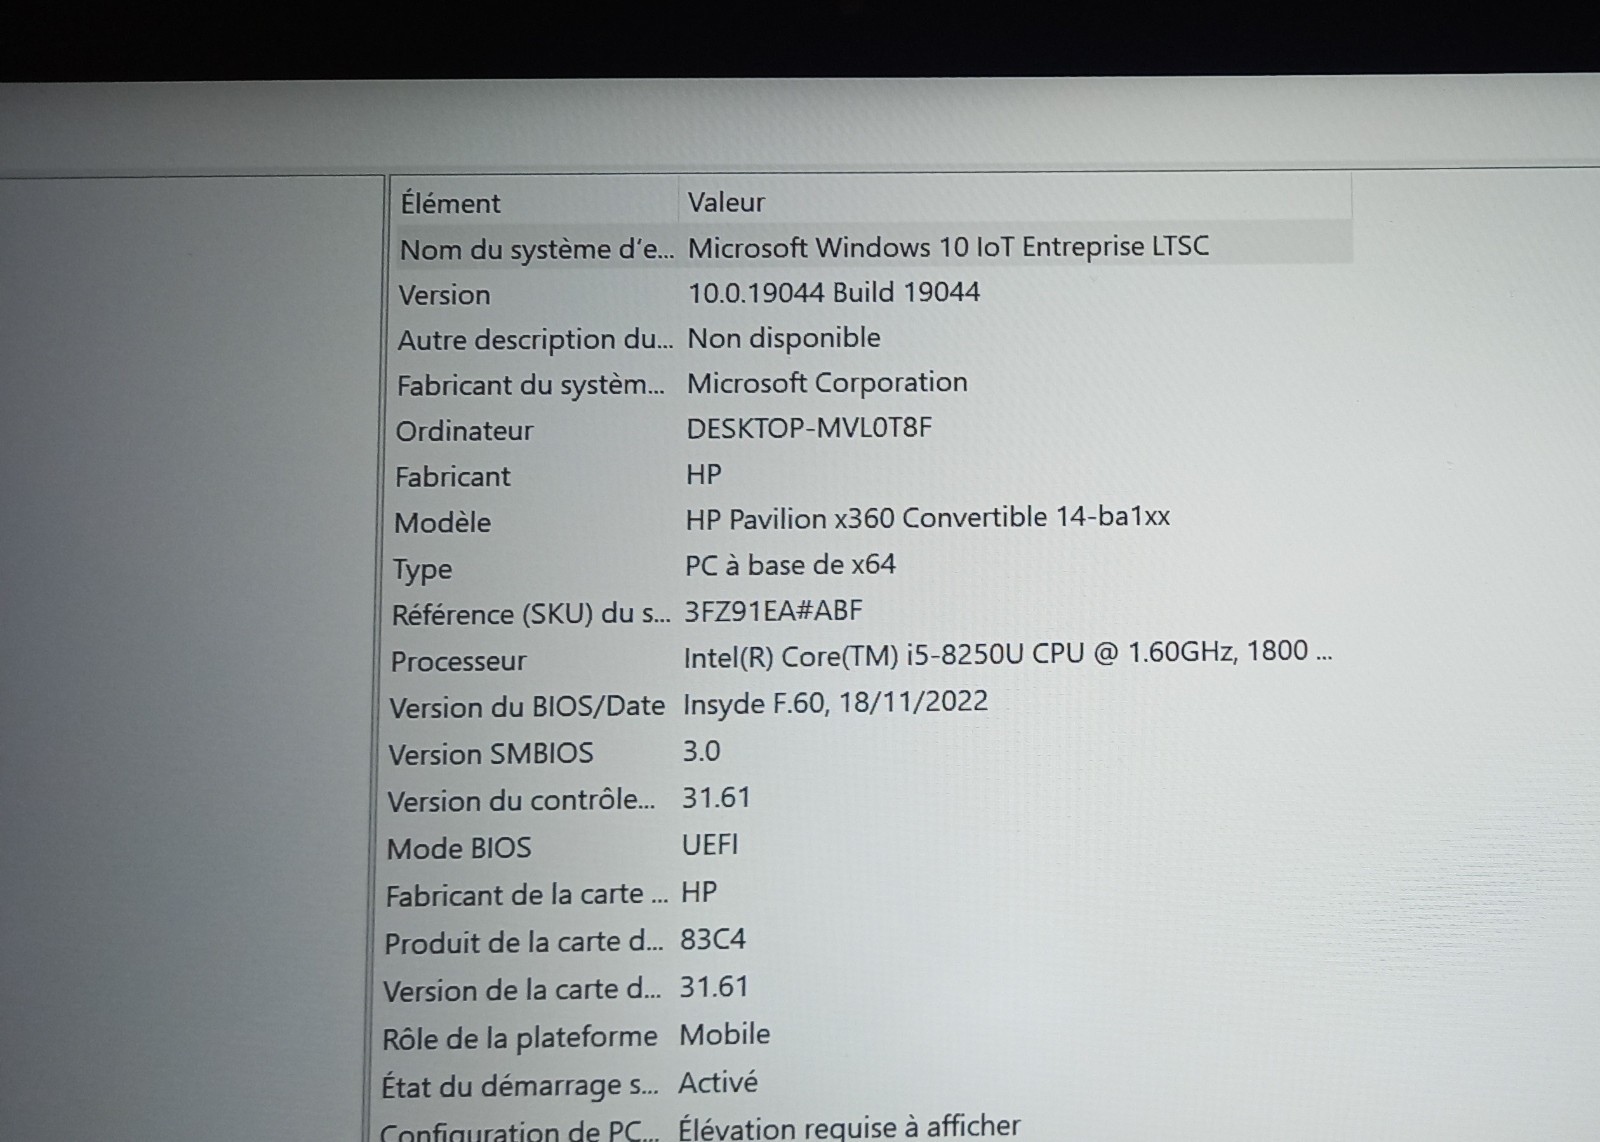
Task: Select the "Version SMBIOS" row label
Action: (x=491, y=754)
